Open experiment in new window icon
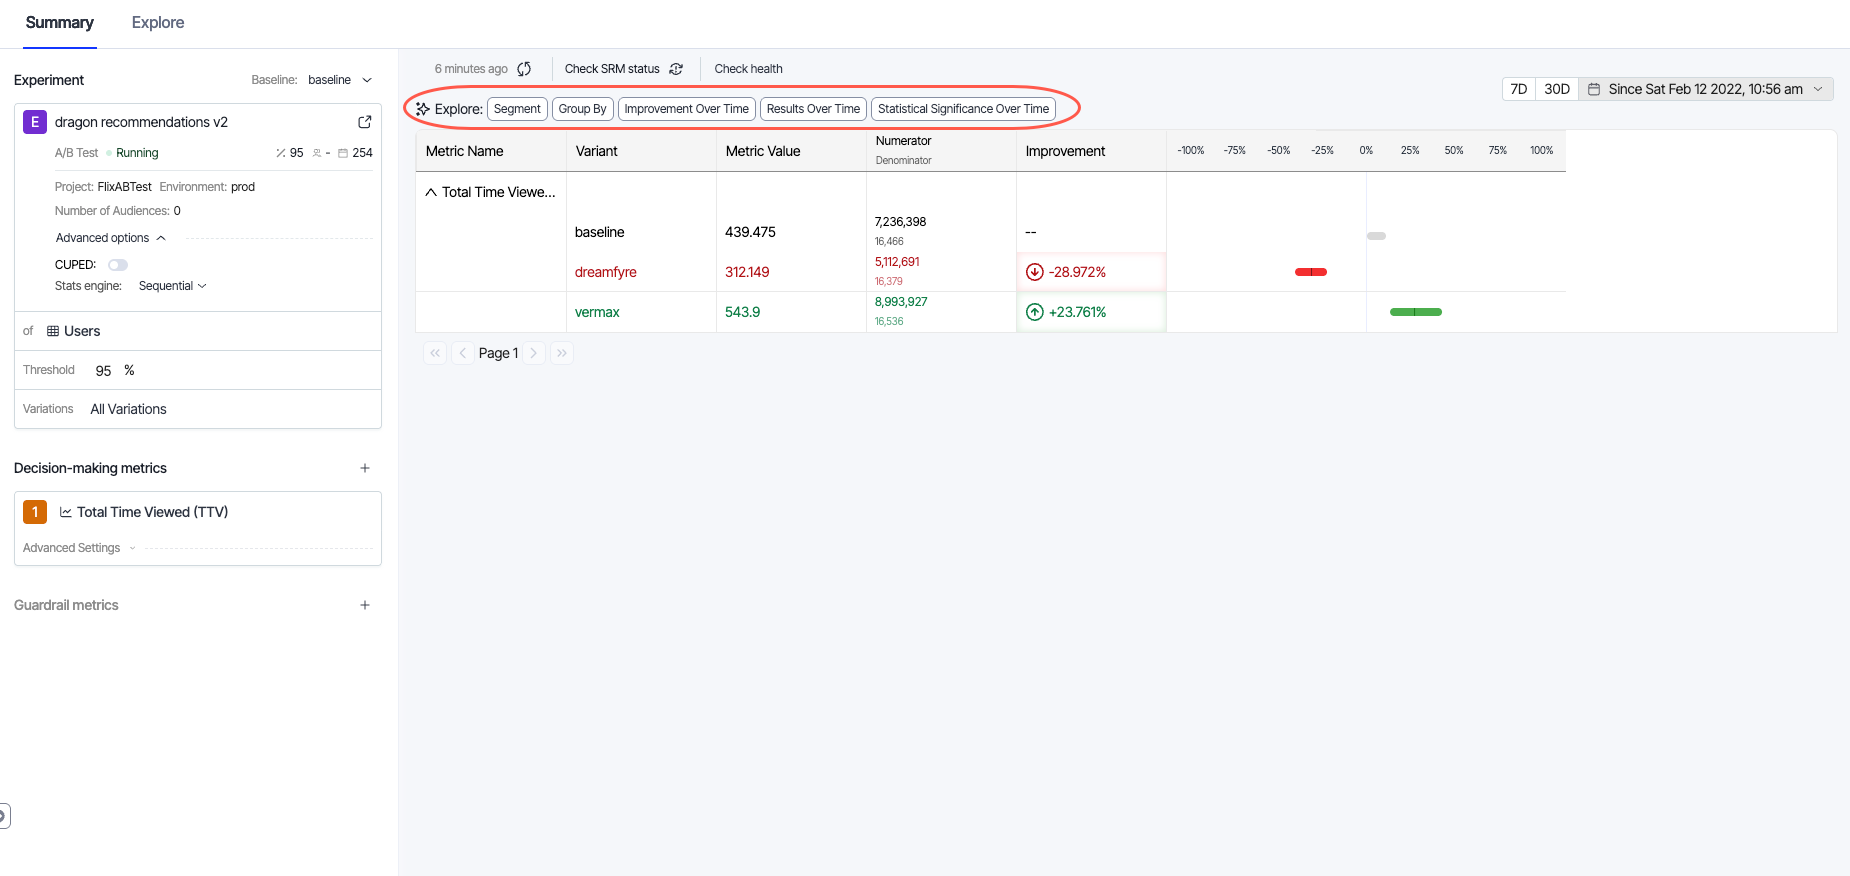This screenshot has height=876, width=1850. pyautogui.click(x=365, y=122)
